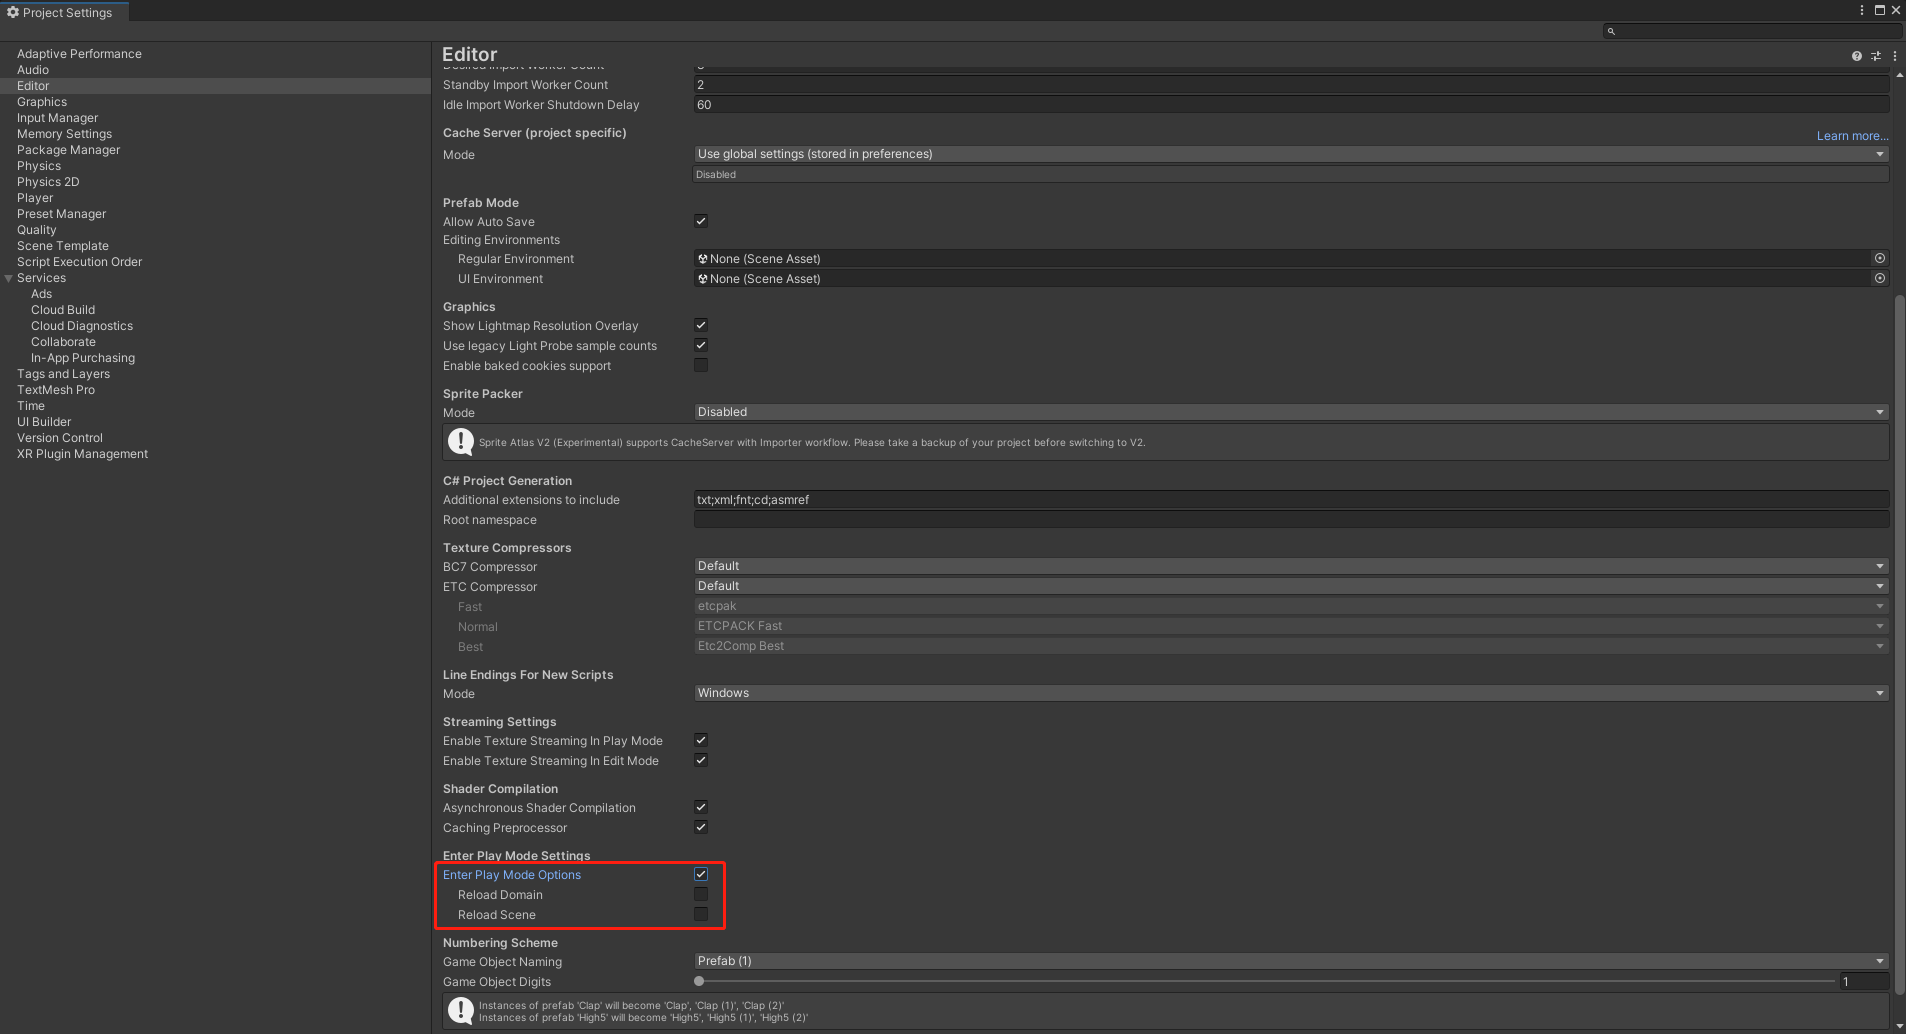Screen dimensions: 1906x1034
Task: Click the warning icon beside Sprite Atlas notice
Action: point(460,441)
